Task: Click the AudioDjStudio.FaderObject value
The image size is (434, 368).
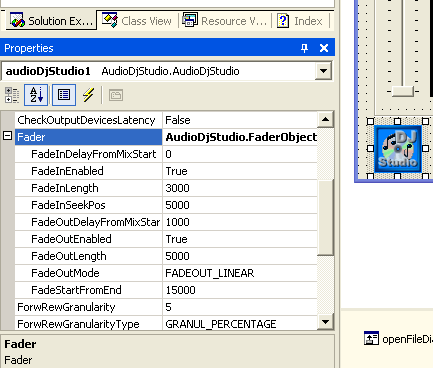Action: 241,137
